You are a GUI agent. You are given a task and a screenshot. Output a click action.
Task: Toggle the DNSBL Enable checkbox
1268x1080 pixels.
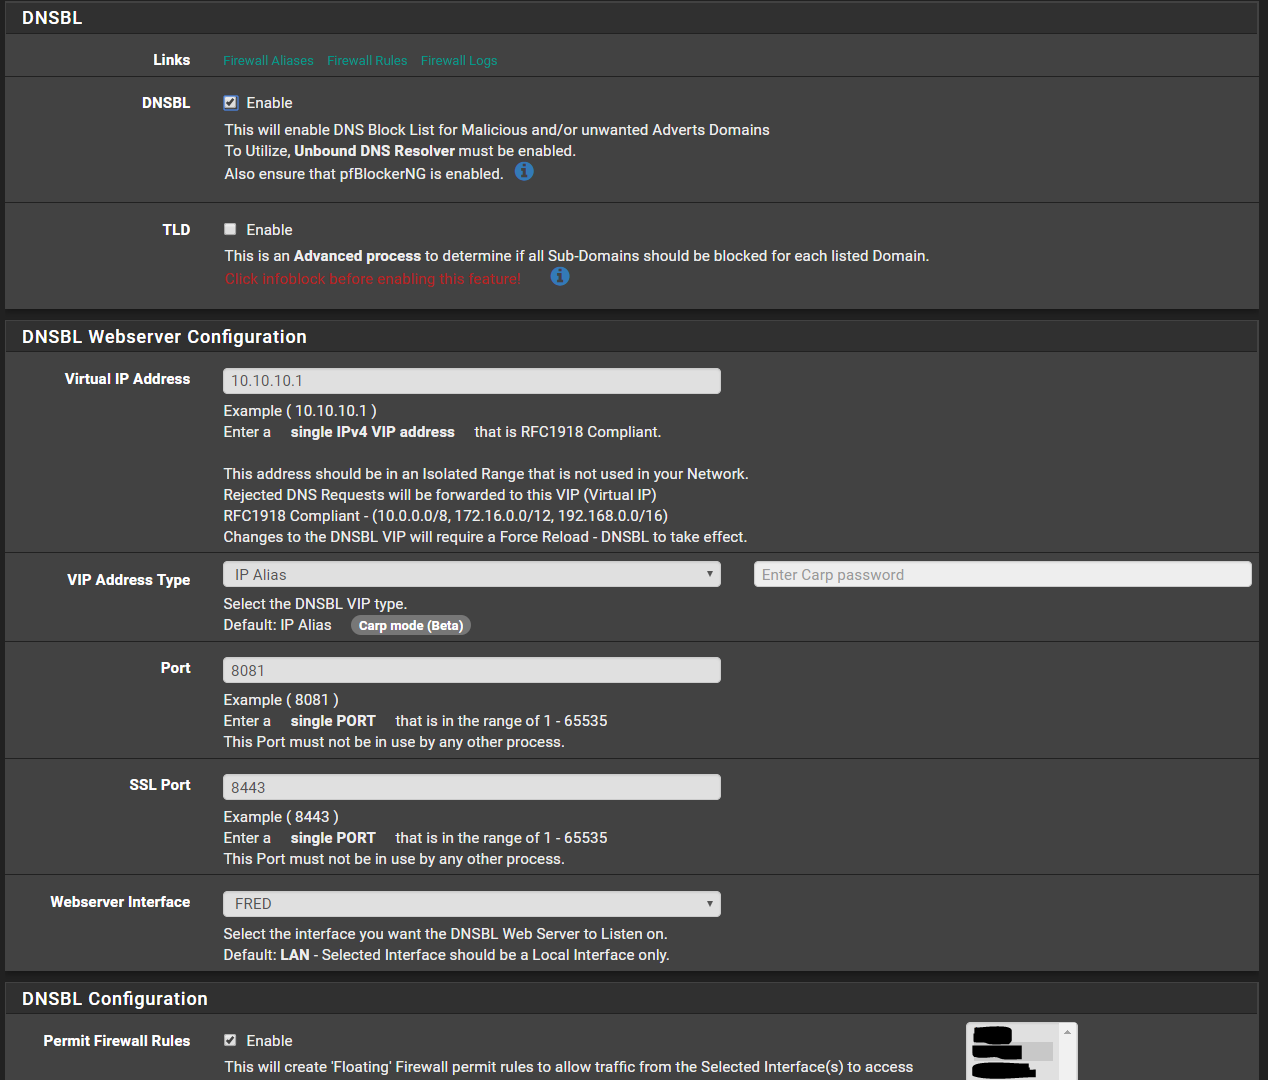pos(231,103)
